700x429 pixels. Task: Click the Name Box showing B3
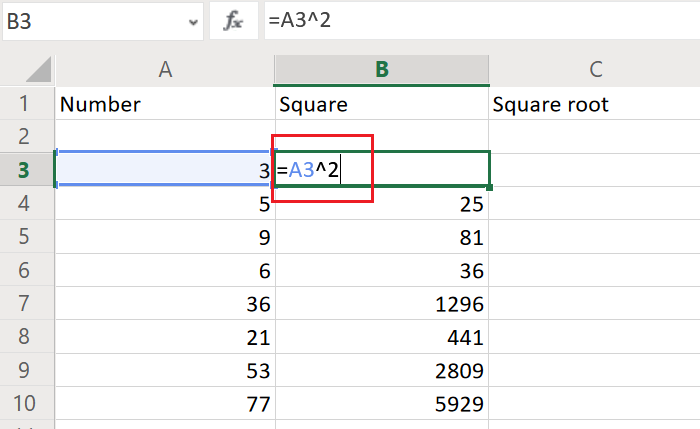point(90,22)
